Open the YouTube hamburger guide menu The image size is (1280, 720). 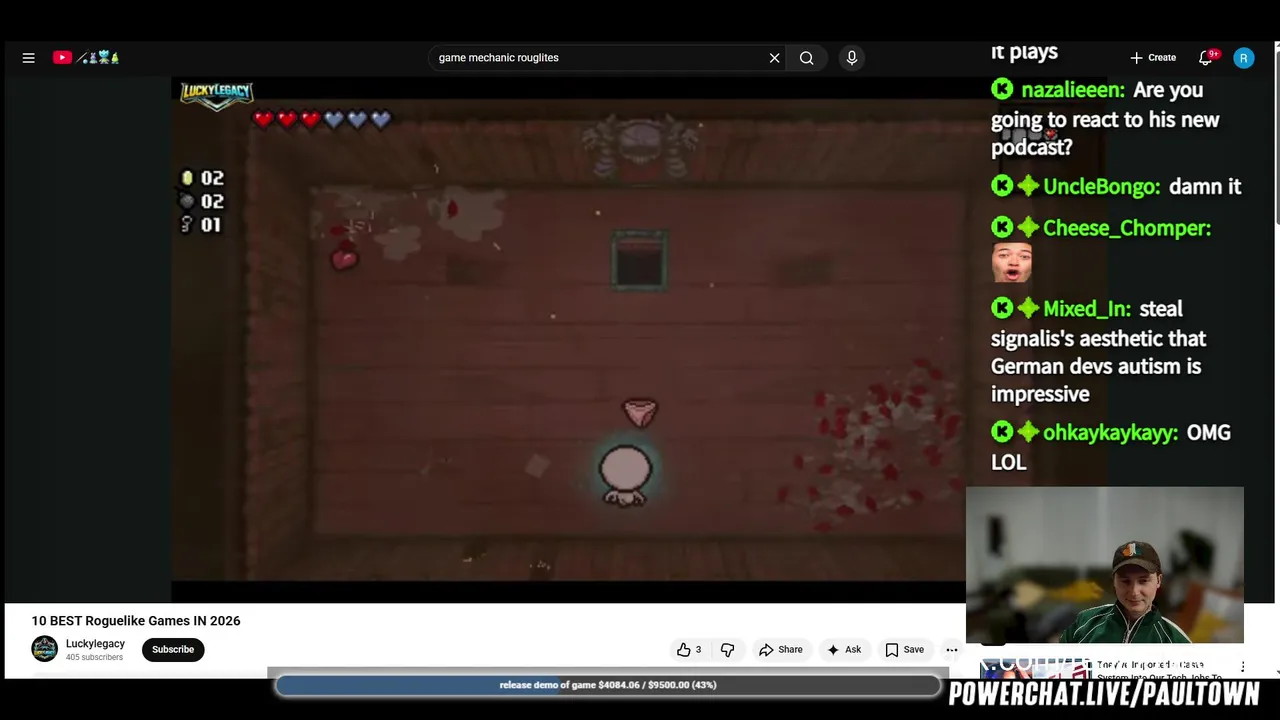(28, 58)
